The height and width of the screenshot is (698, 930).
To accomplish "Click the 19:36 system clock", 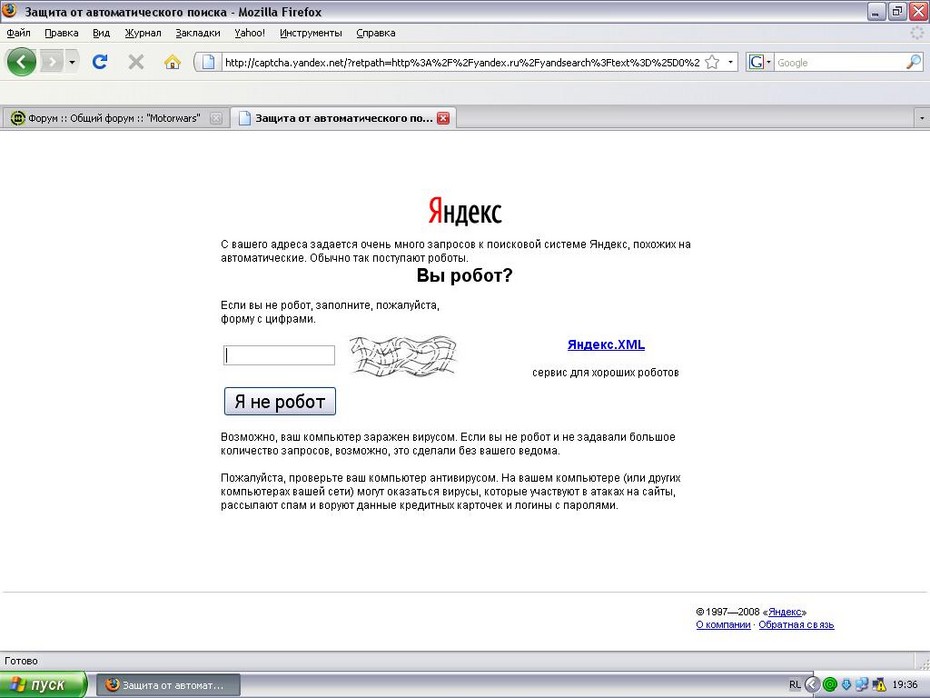I will 904,685.
